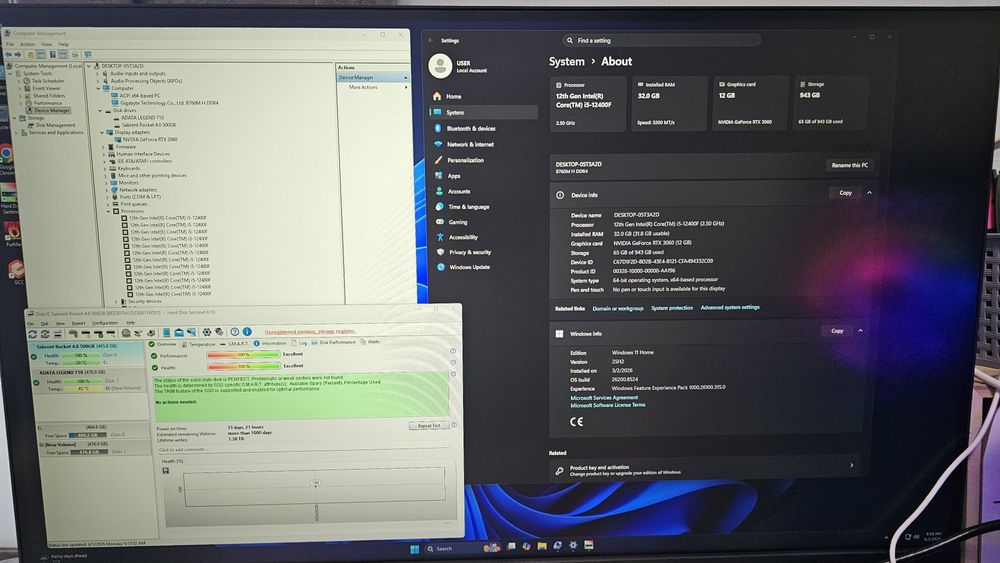Click the save graph floppy icon under Health (%)
This screenshot has width=1000, height=563.
coord(166,471)
